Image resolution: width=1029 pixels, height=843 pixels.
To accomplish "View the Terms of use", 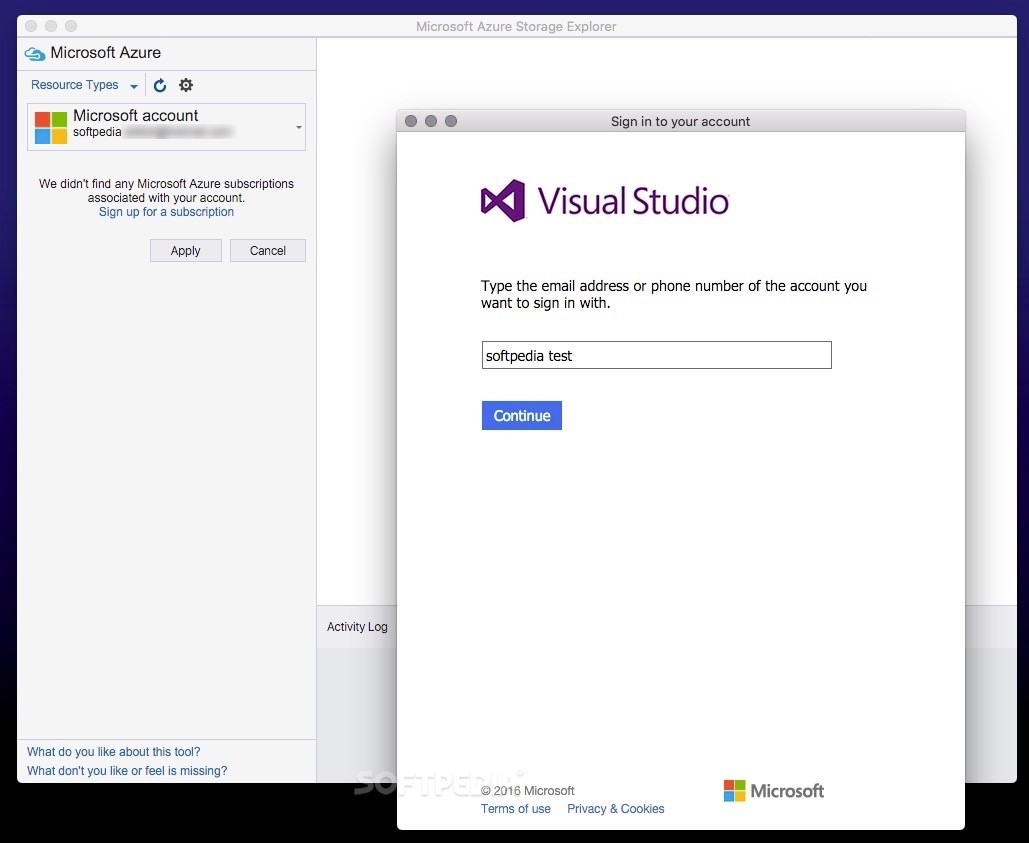I will 515,809.
